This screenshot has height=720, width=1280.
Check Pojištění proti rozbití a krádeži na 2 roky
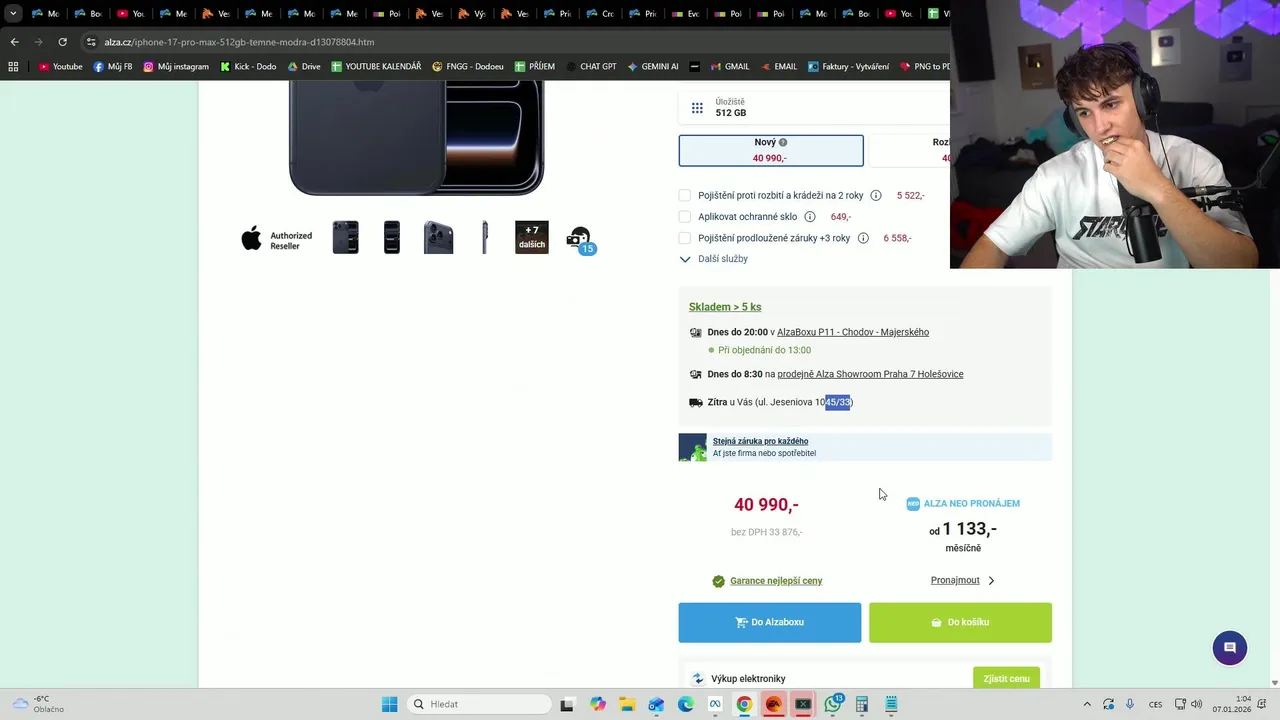point(685,196)
